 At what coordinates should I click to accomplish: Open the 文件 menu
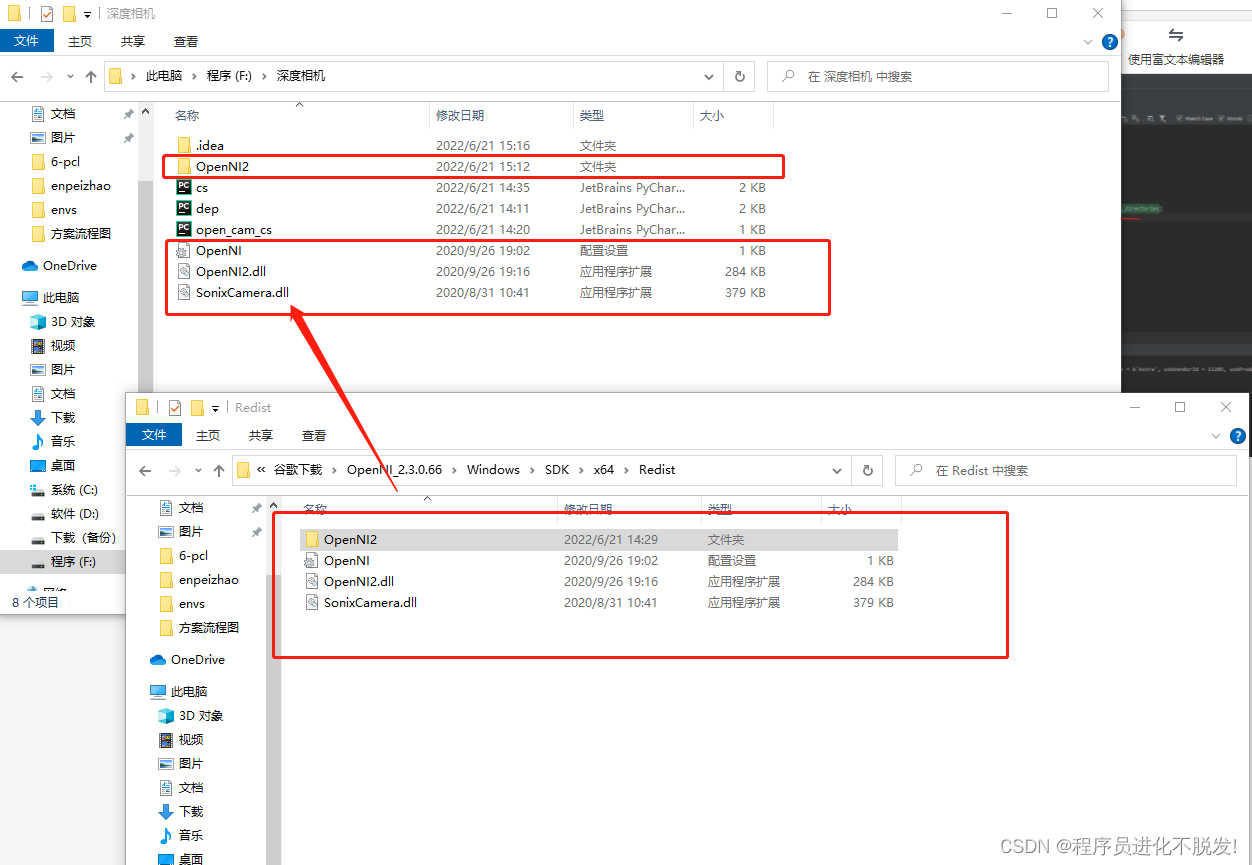click(x=27, y=41)
